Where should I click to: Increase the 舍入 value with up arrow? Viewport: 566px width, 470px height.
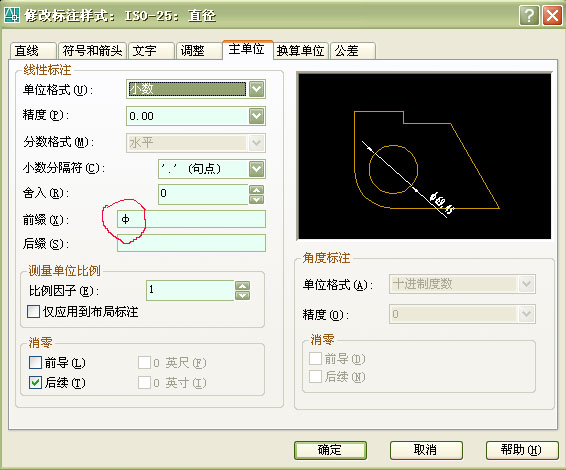[x=257, y=190]
